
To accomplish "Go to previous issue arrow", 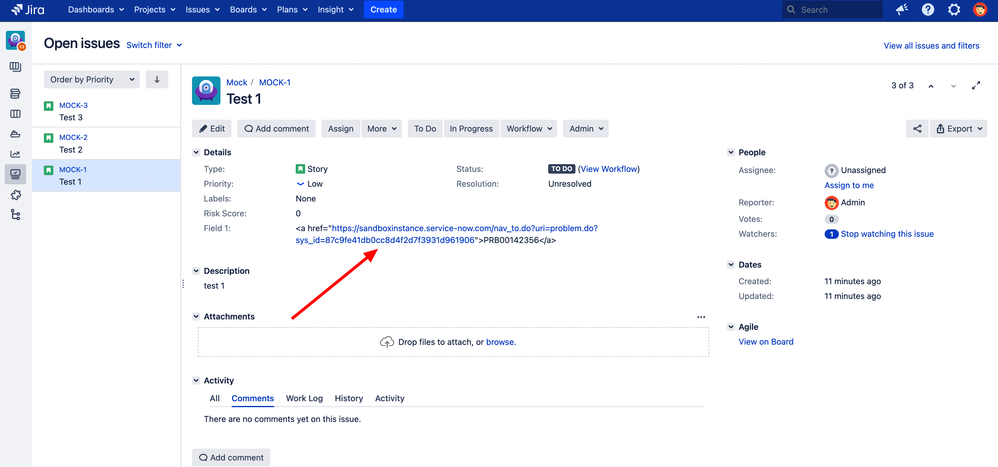I will pos(931,86).
